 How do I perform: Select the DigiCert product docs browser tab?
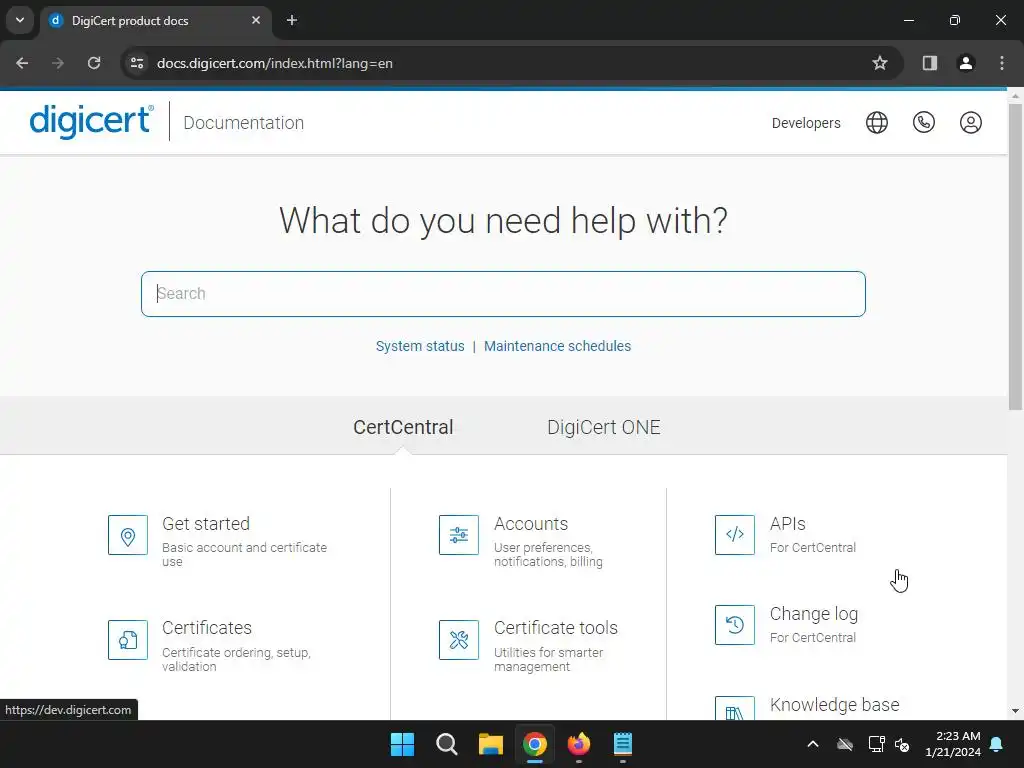[x=155, y=21]
